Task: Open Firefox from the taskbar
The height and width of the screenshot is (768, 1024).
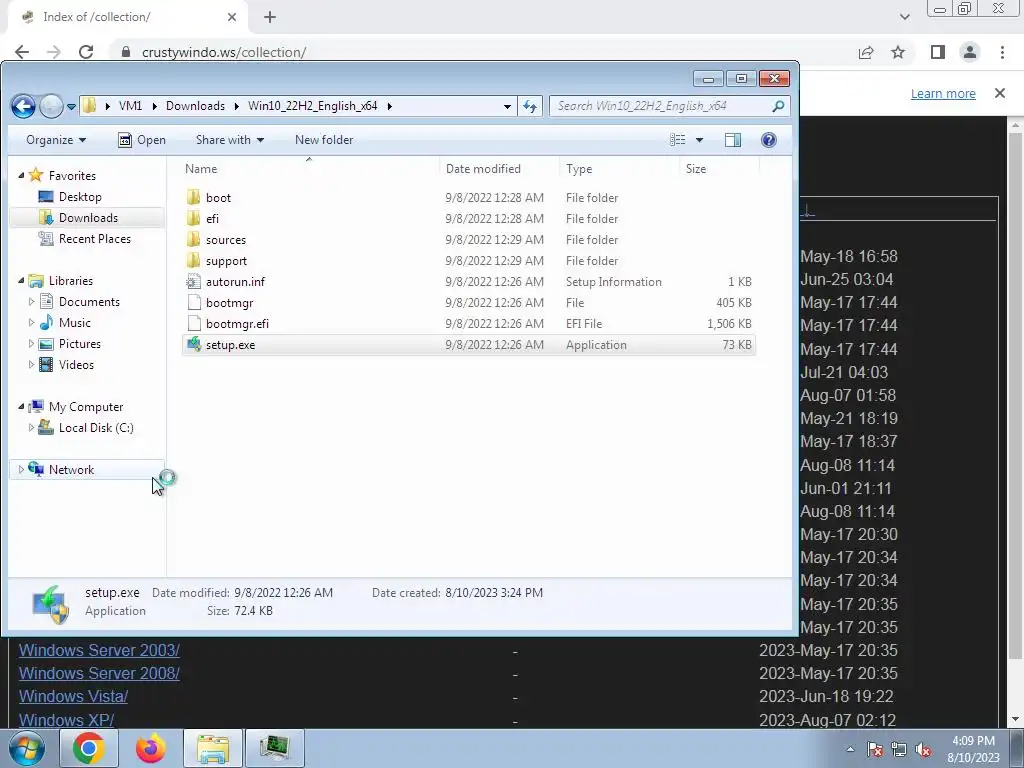Action: (x=151, y=748)
